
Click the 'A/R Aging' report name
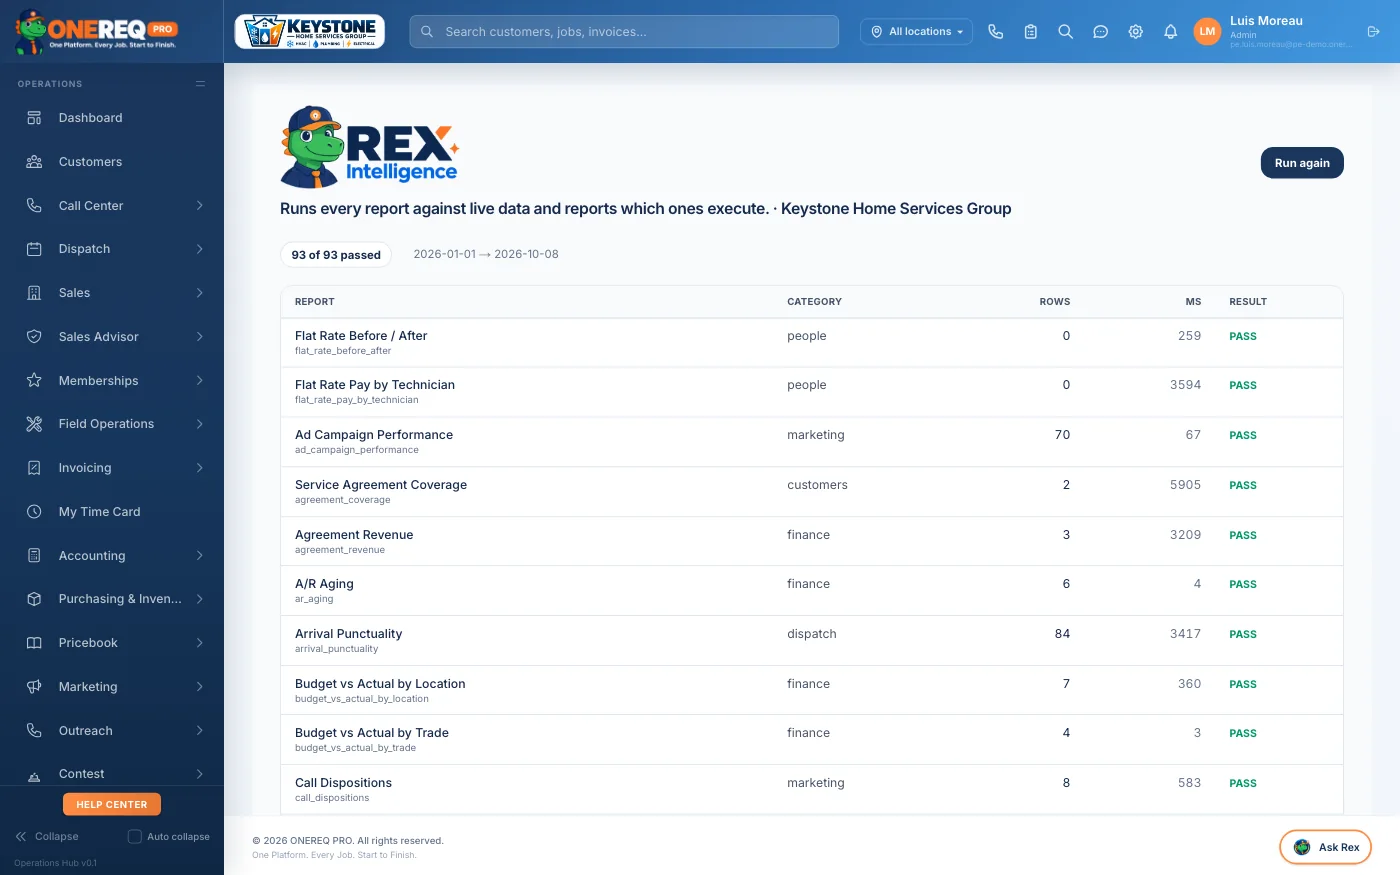pyautogui.click(x=324, y=584)
